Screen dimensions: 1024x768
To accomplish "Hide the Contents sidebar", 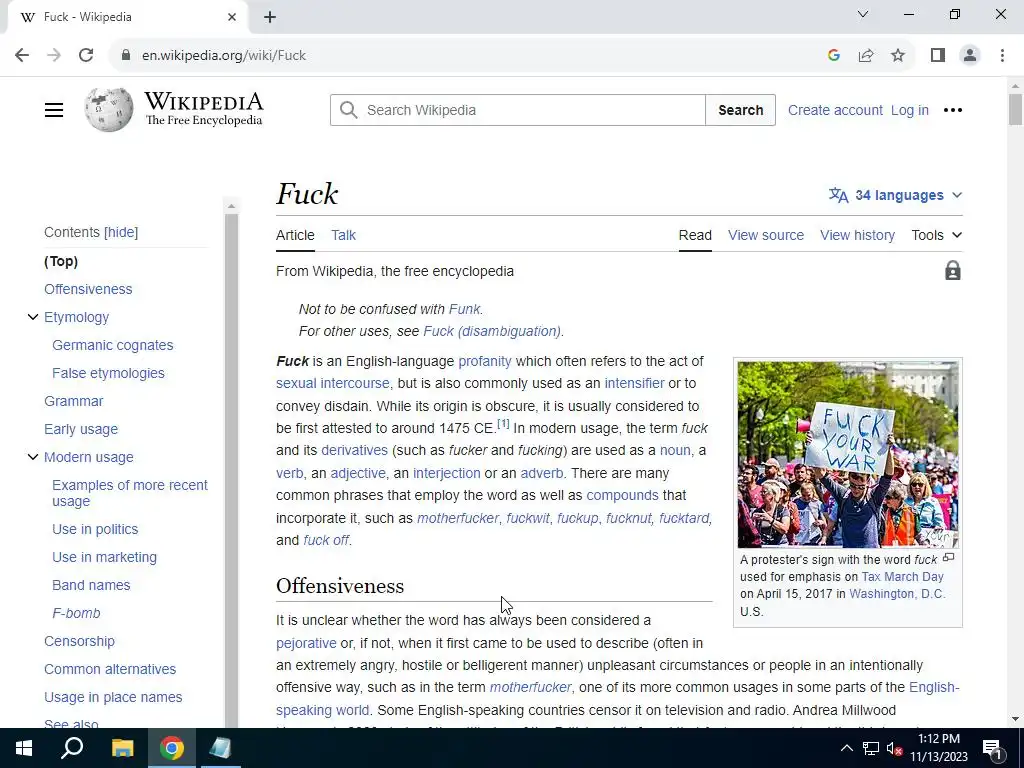I will 121,232.
